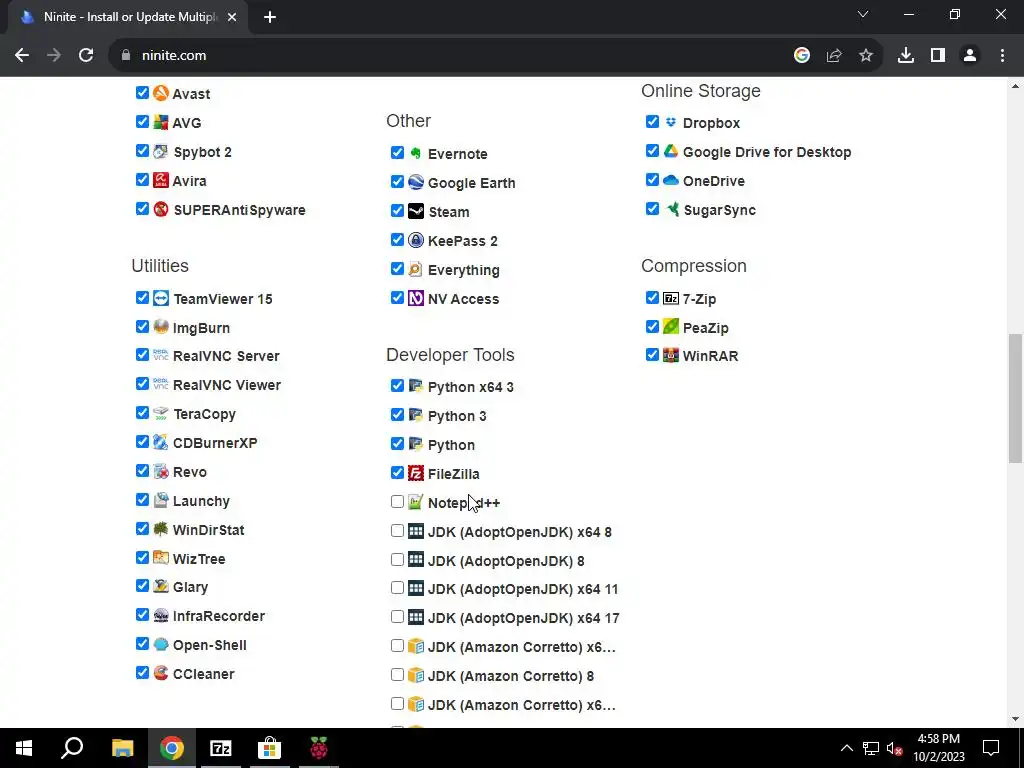Uncheck the Python x64 3 checkbox
The height and width of the screenshot is (768, 1024).
coord(397,386)
